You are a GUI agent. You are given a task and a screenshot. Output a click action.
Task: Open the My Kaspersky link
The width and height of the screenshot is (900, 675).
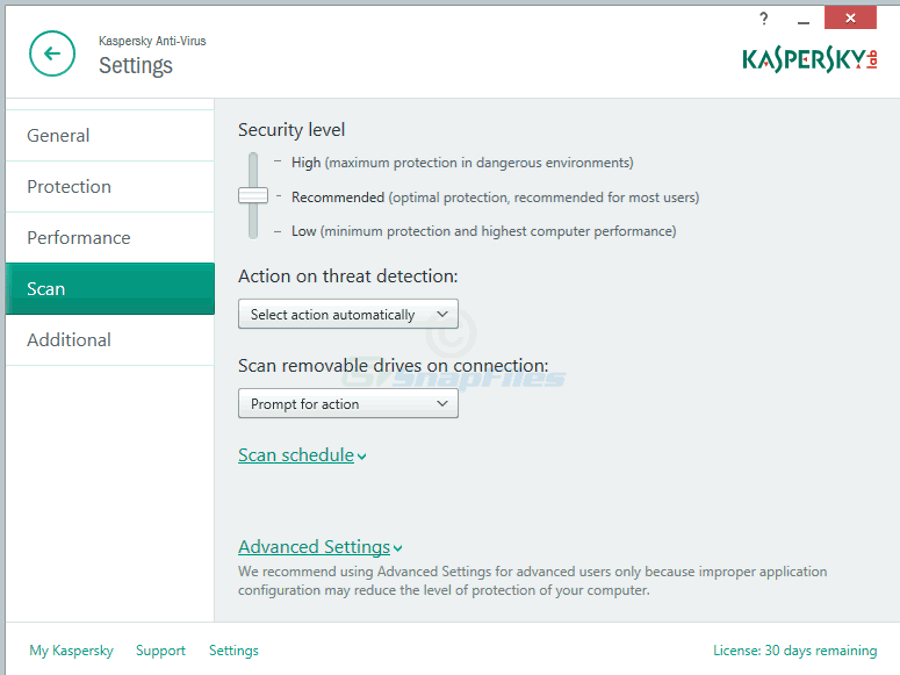pos(71,650)
